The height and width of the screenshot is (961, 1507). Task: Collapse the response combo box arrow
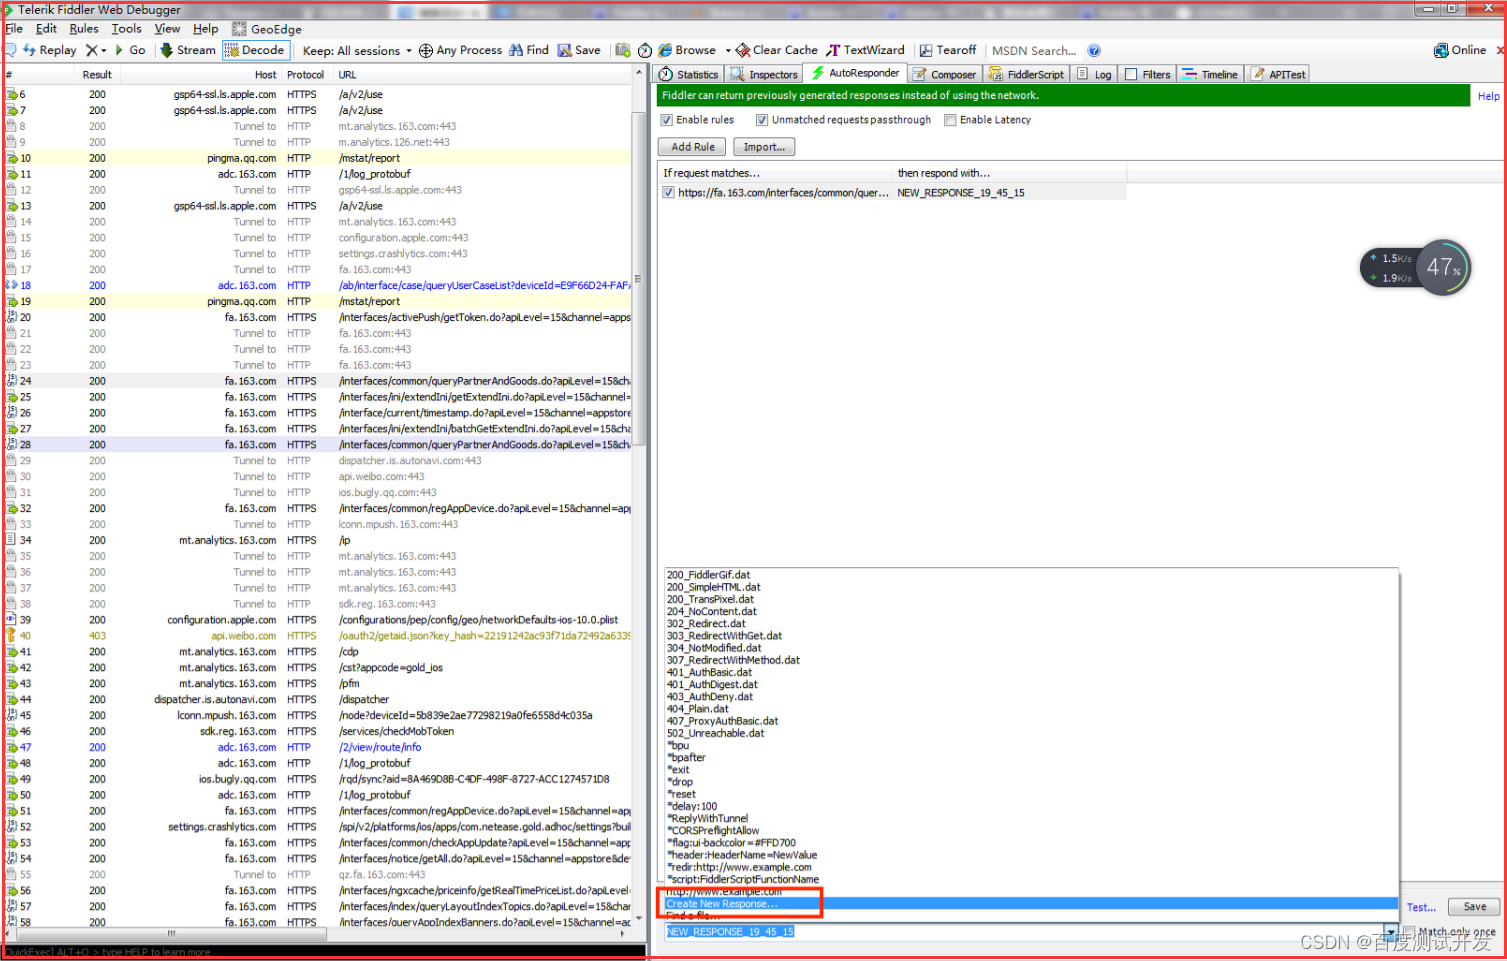(x=1390, y=931)
